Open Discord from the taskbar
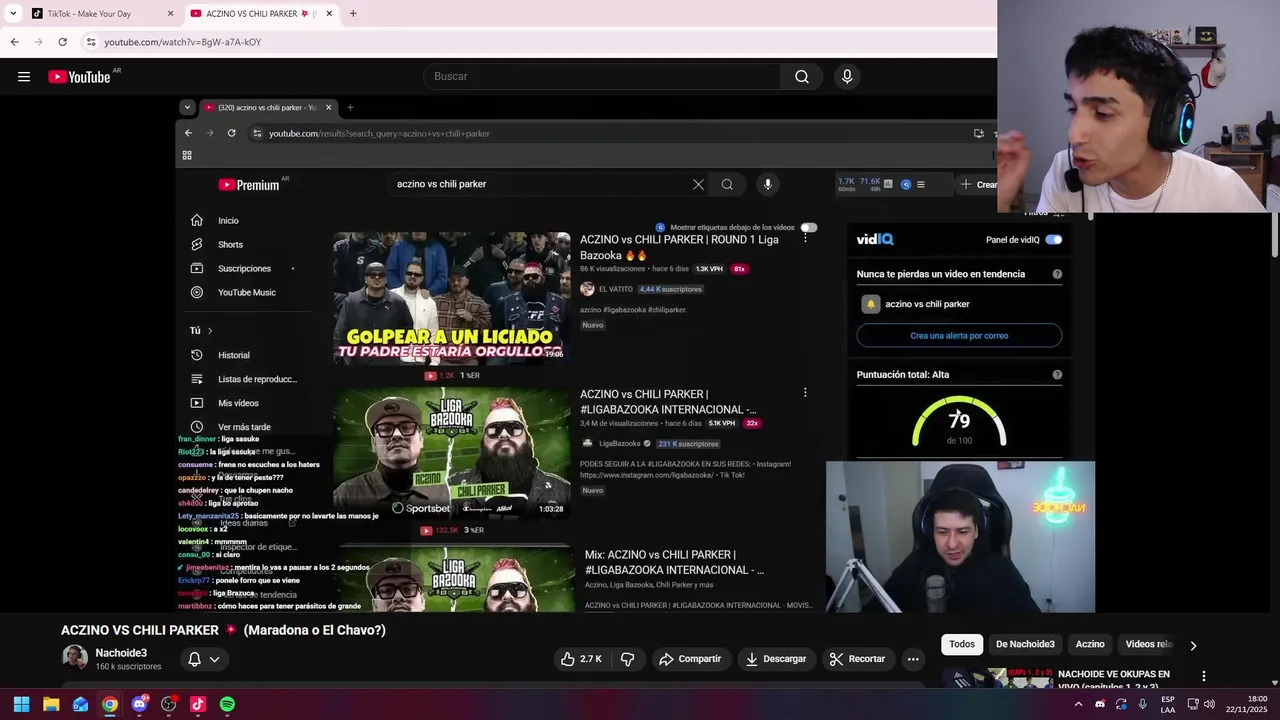 pyautogui.click(x=139, y=704)
